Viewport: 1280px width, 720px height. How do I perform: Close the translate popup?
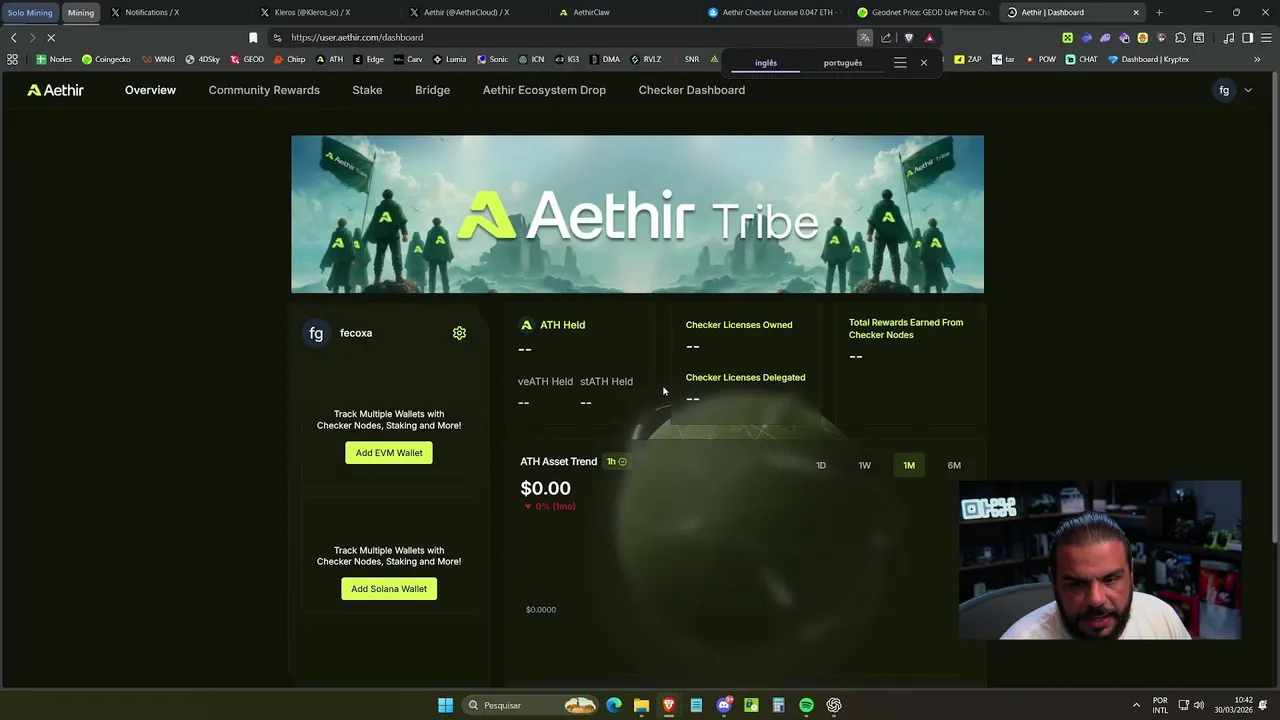click(924, 63)
